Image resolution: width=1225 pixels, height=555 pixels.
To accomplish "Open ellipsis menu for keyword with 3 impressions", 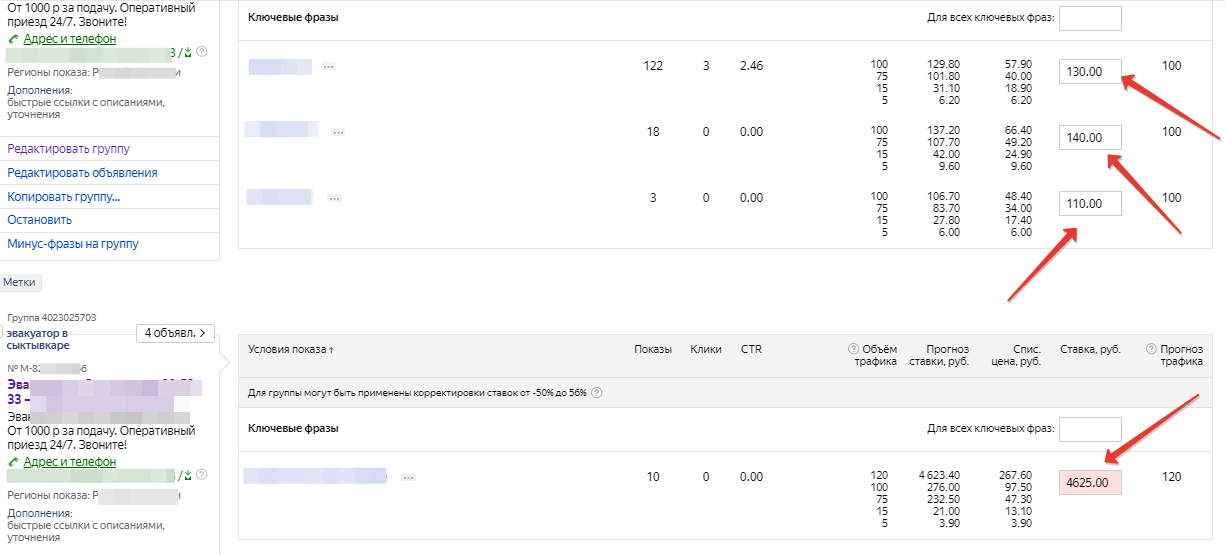I will (335, 198).
